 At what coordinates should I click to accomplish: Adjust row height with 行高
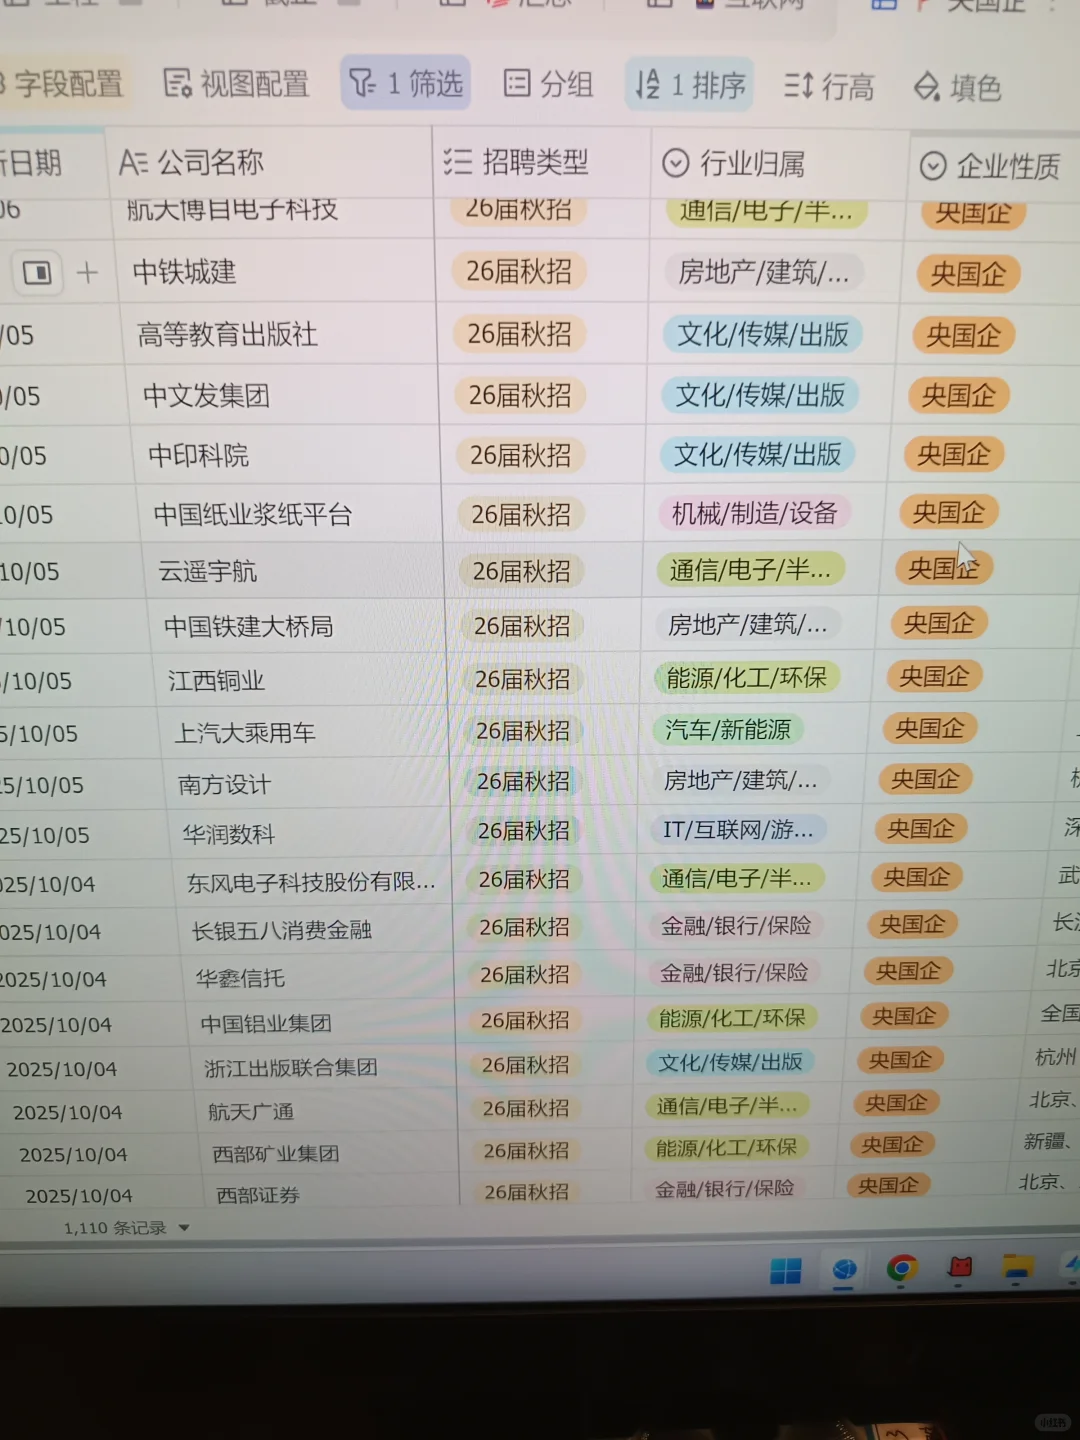tap(829, 87)
